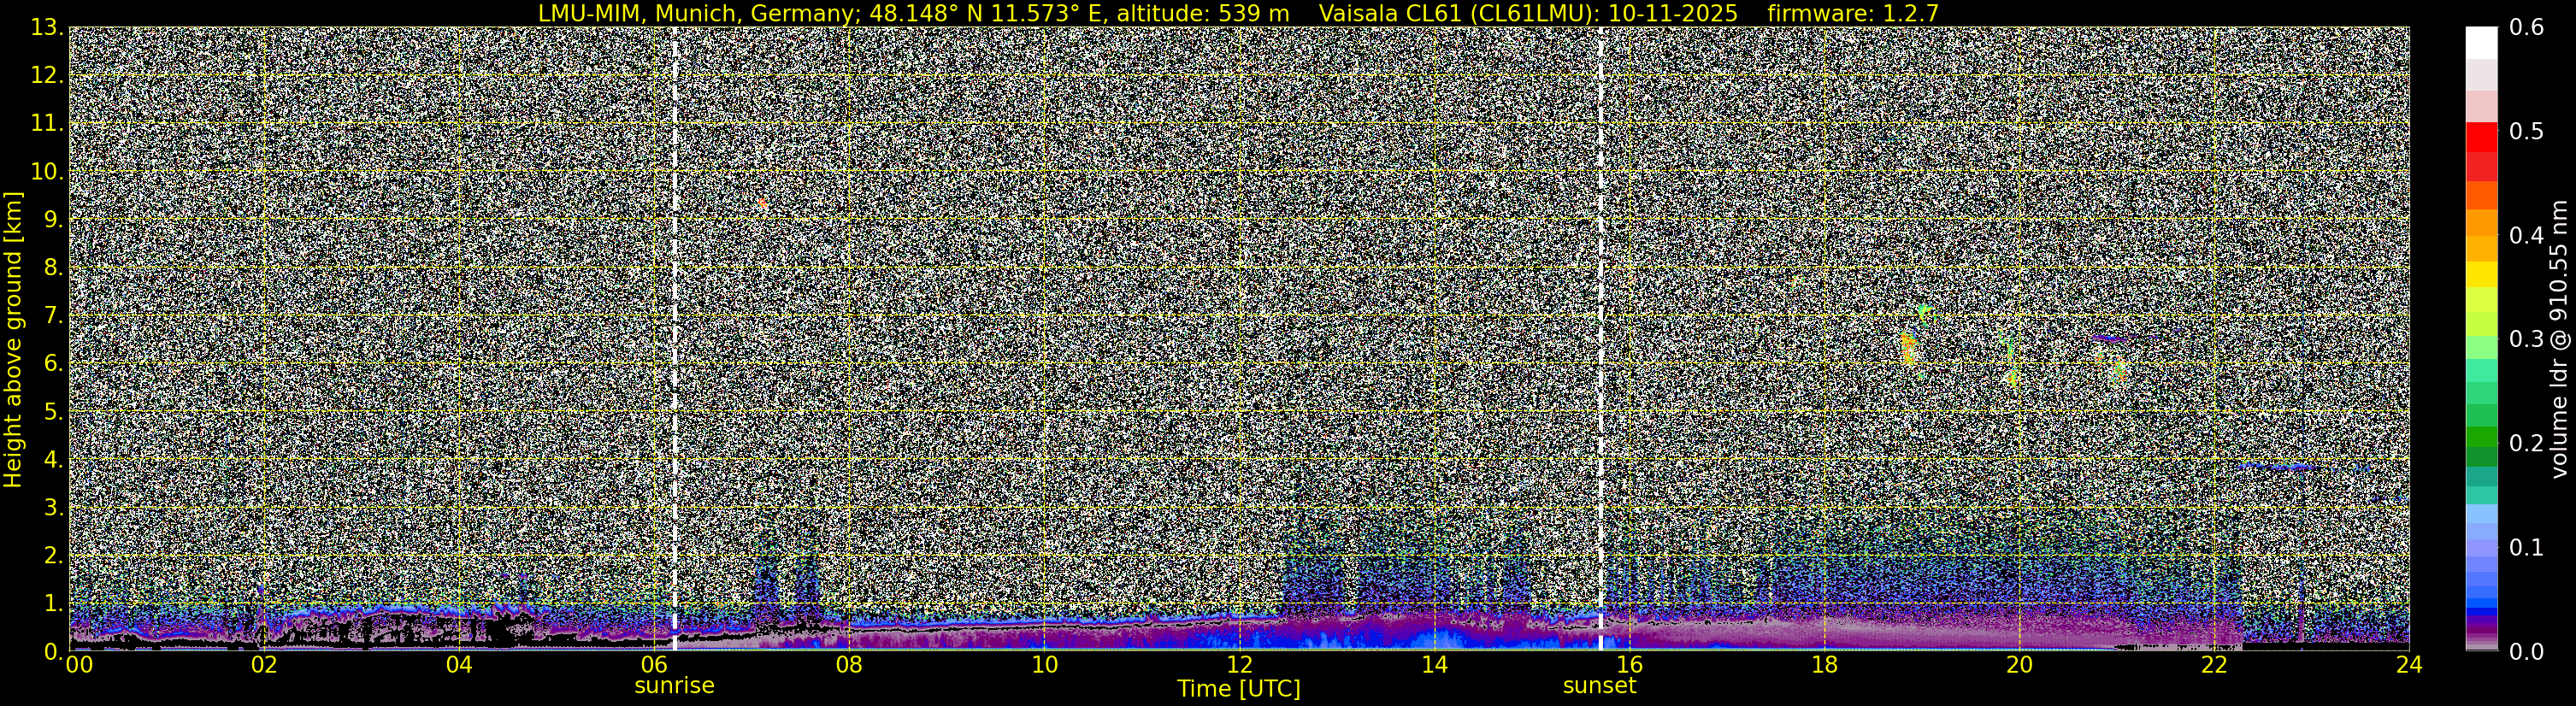Click the height axis tick label '4.'

pos(53,460)
